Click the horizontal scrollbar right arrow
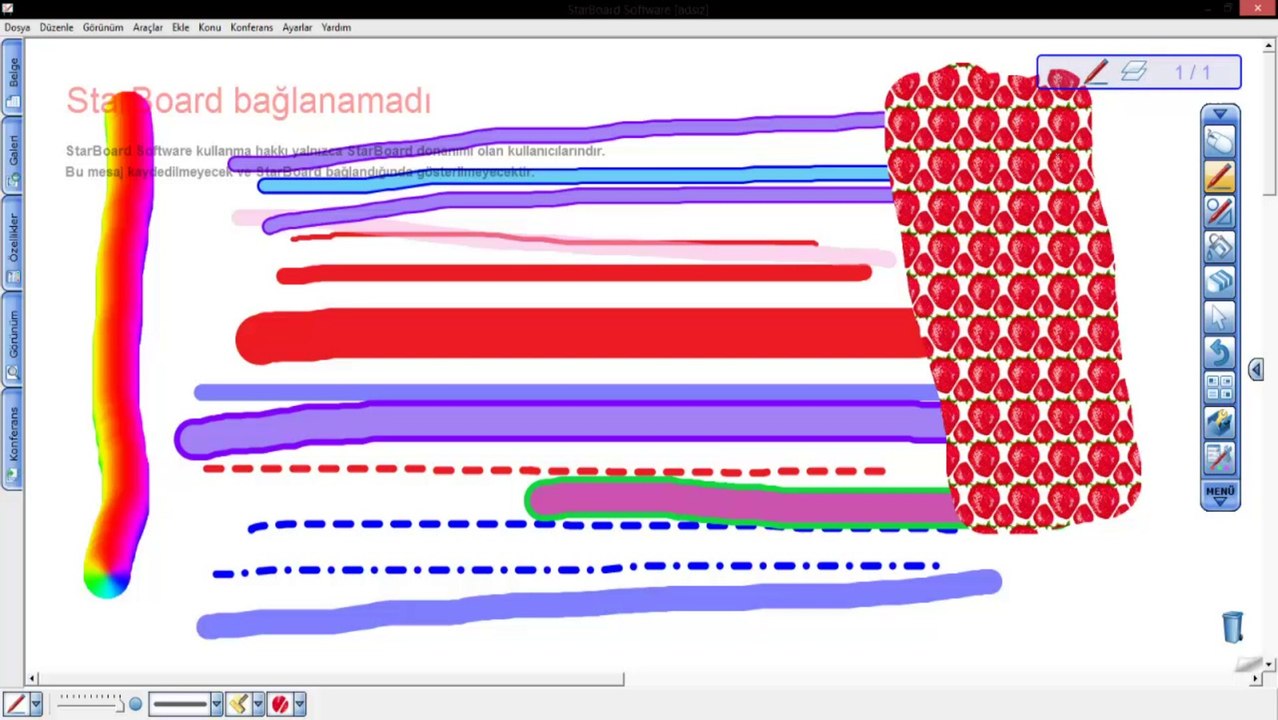This screenshot has width=1278, height=720. point(1256,679)
